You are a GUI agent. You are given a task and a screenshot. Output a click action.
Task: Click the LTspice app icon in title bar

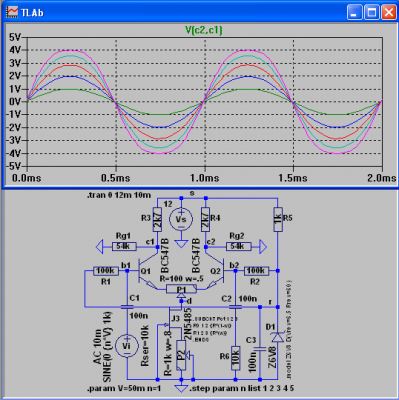click(x=12, y=12)
